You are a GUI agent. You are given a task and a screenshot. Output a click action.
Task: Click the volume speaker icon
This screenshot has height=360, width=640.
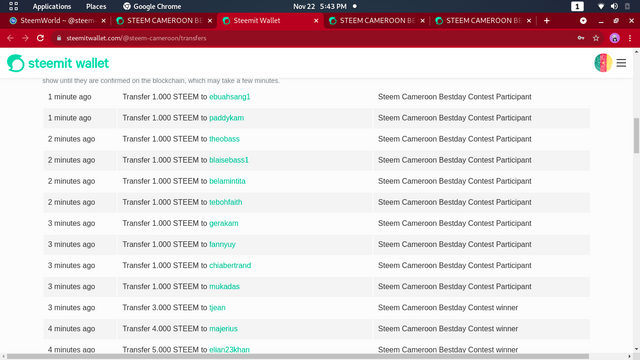tap(614, 7)
